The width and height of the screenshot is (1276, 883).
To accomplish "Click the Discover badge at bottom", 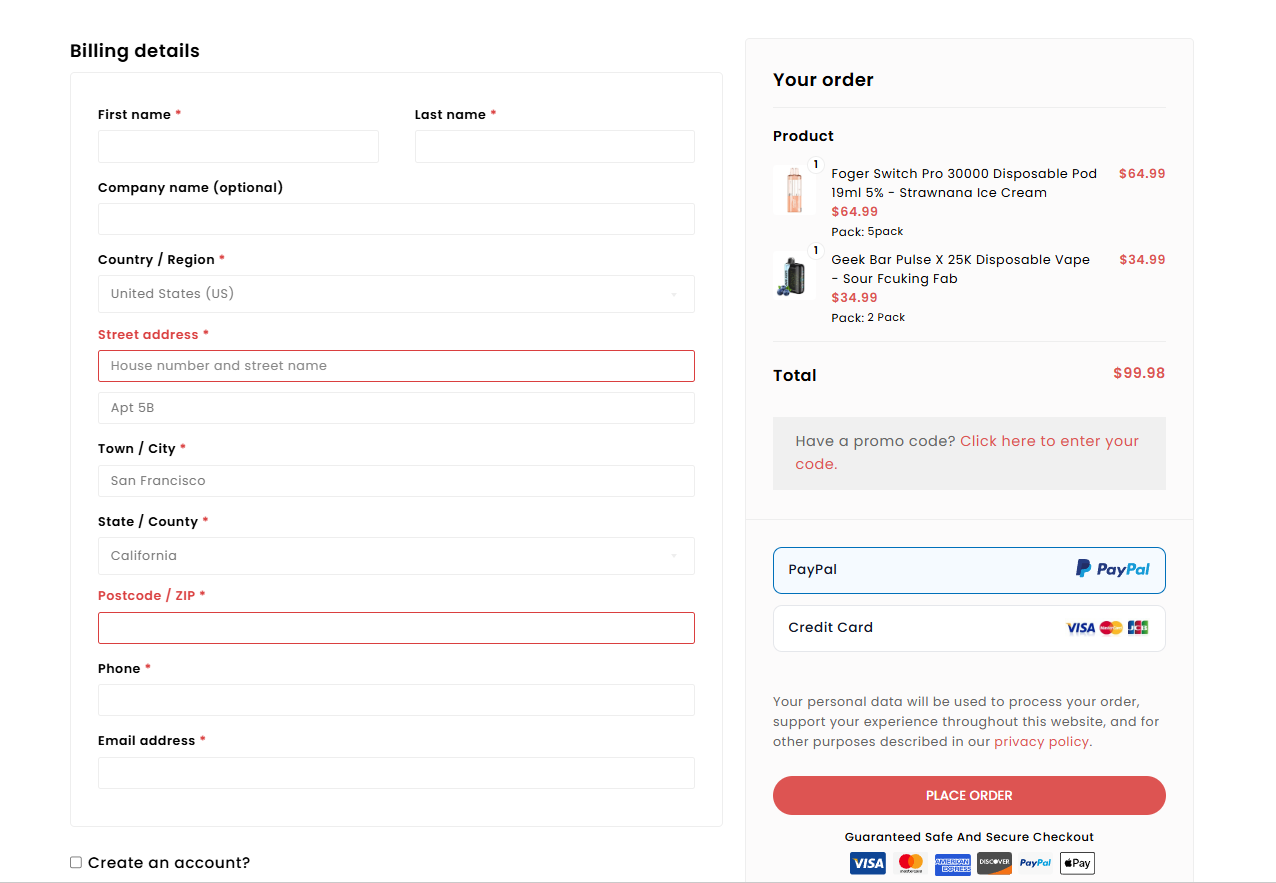I will coord(994,863).
